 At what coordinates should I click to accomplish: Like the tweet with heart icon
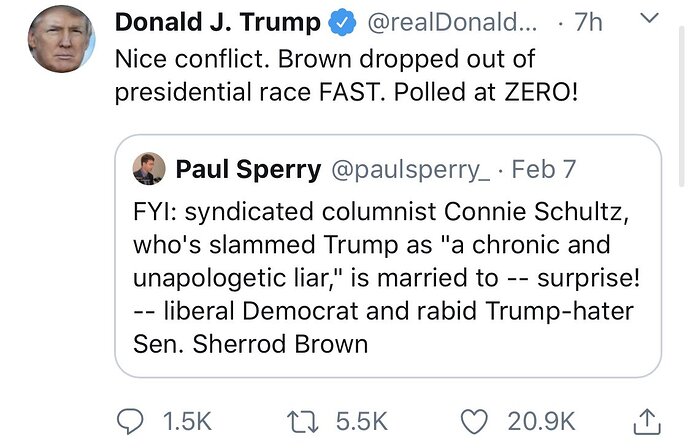(x=474, y=422)
